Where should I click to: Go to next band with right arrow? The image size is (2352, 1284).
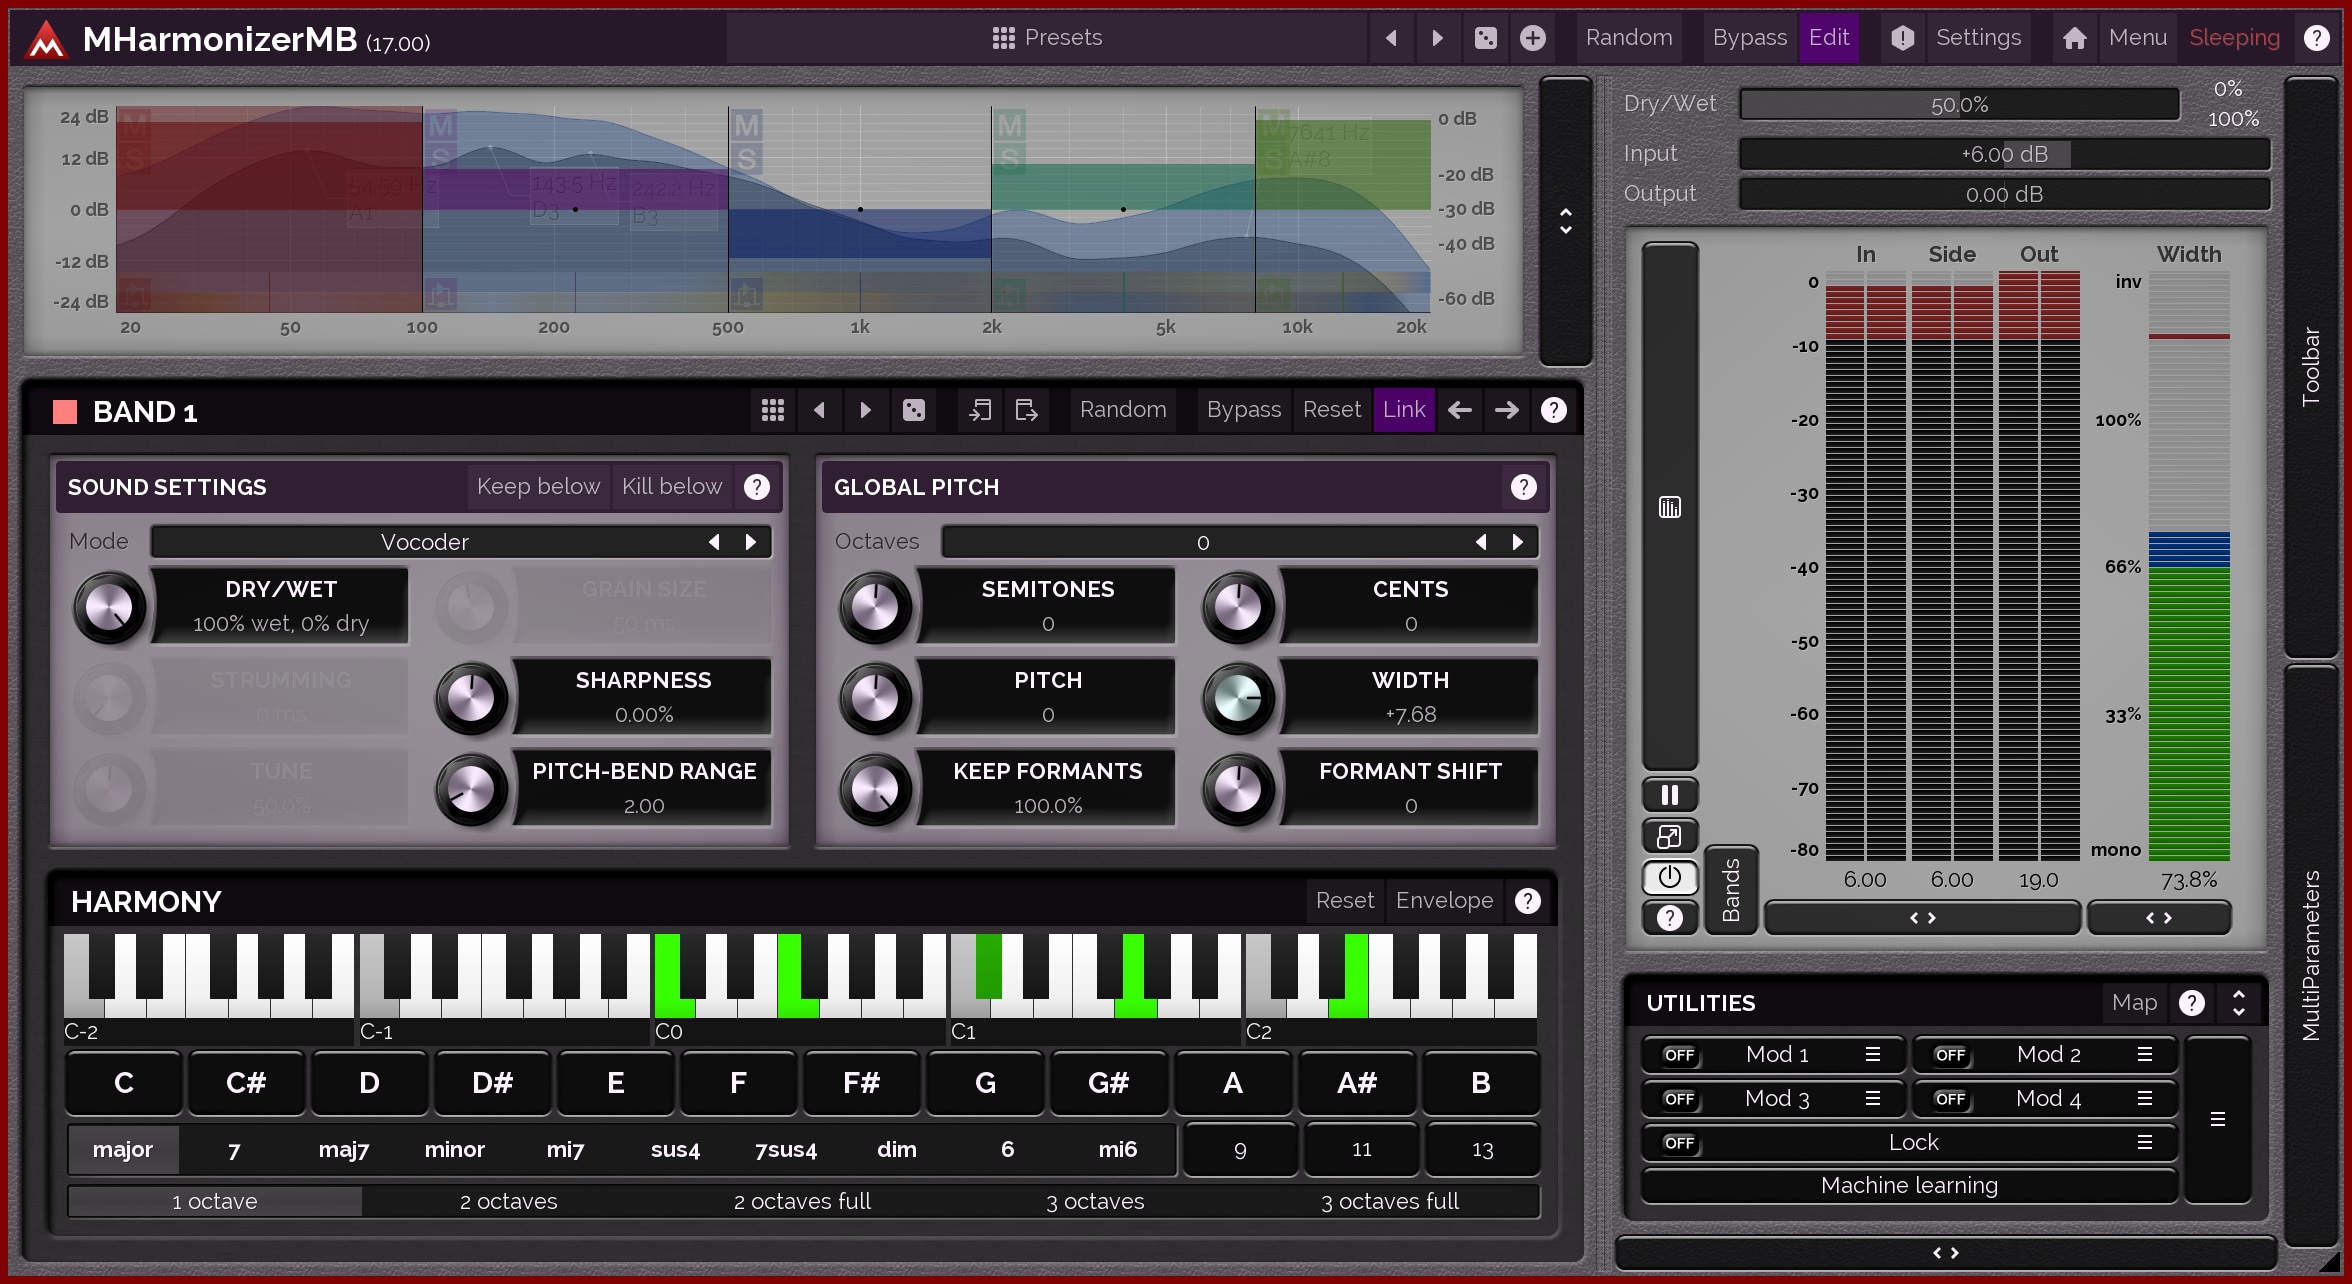pyautogui.click(x=1506, y=410)
